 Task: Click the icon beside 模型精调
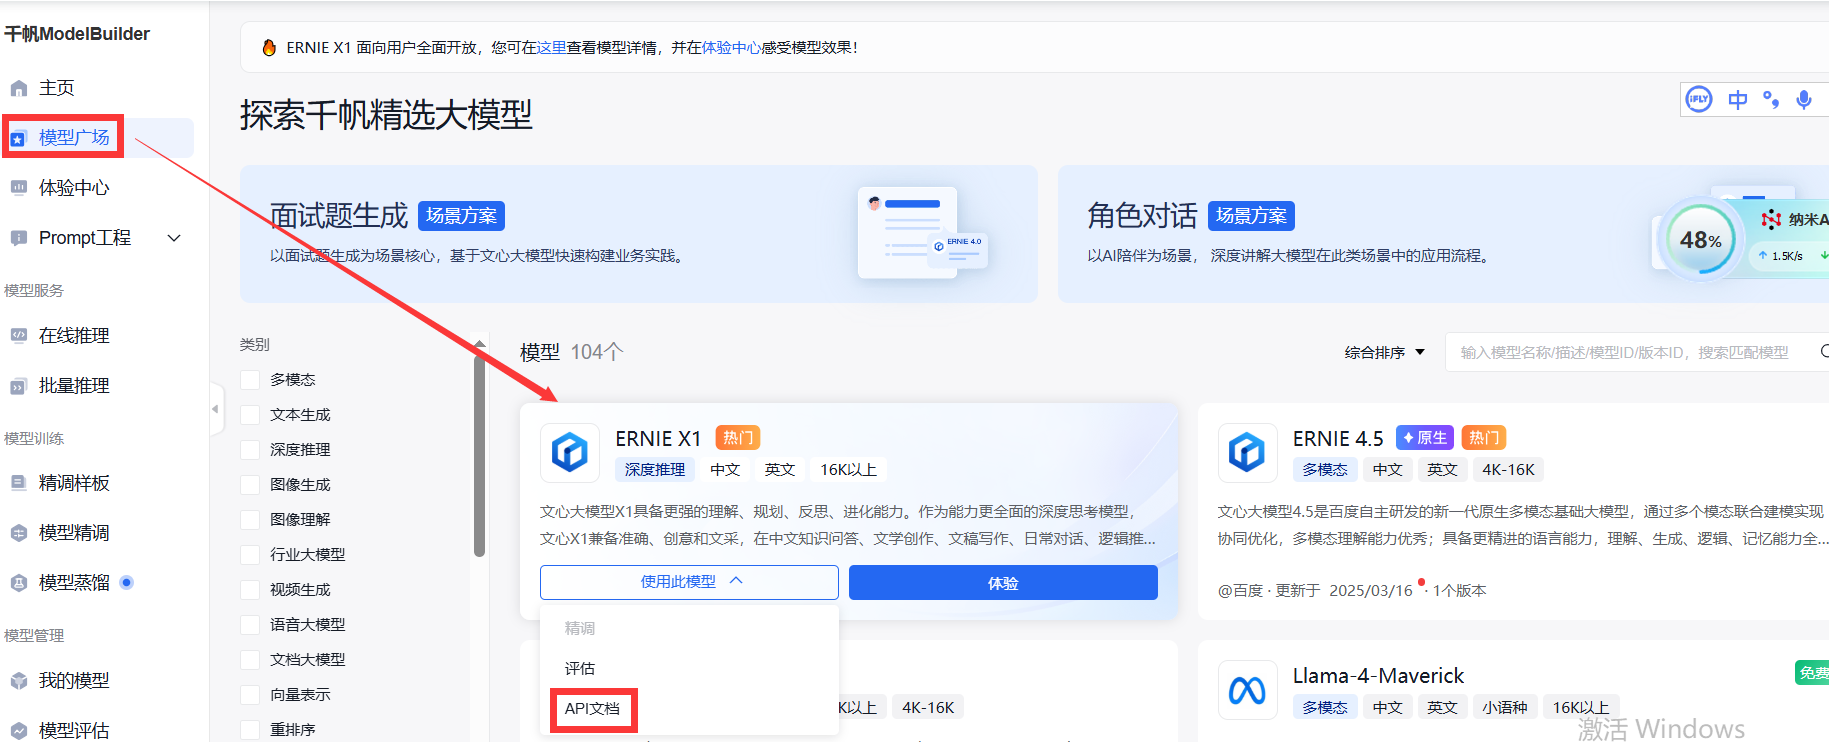coord(18,533)
